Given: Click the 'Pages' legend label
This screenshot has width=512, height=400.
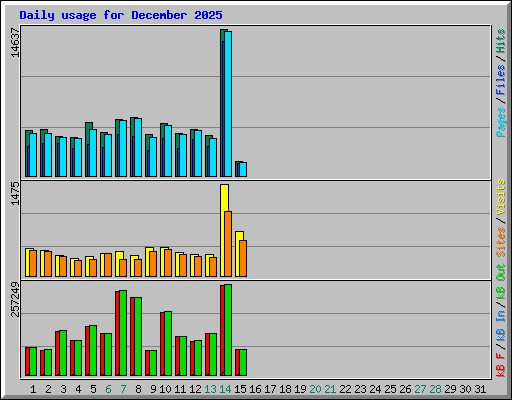Looking at the screenshot, I should click(x=501, y=122).
